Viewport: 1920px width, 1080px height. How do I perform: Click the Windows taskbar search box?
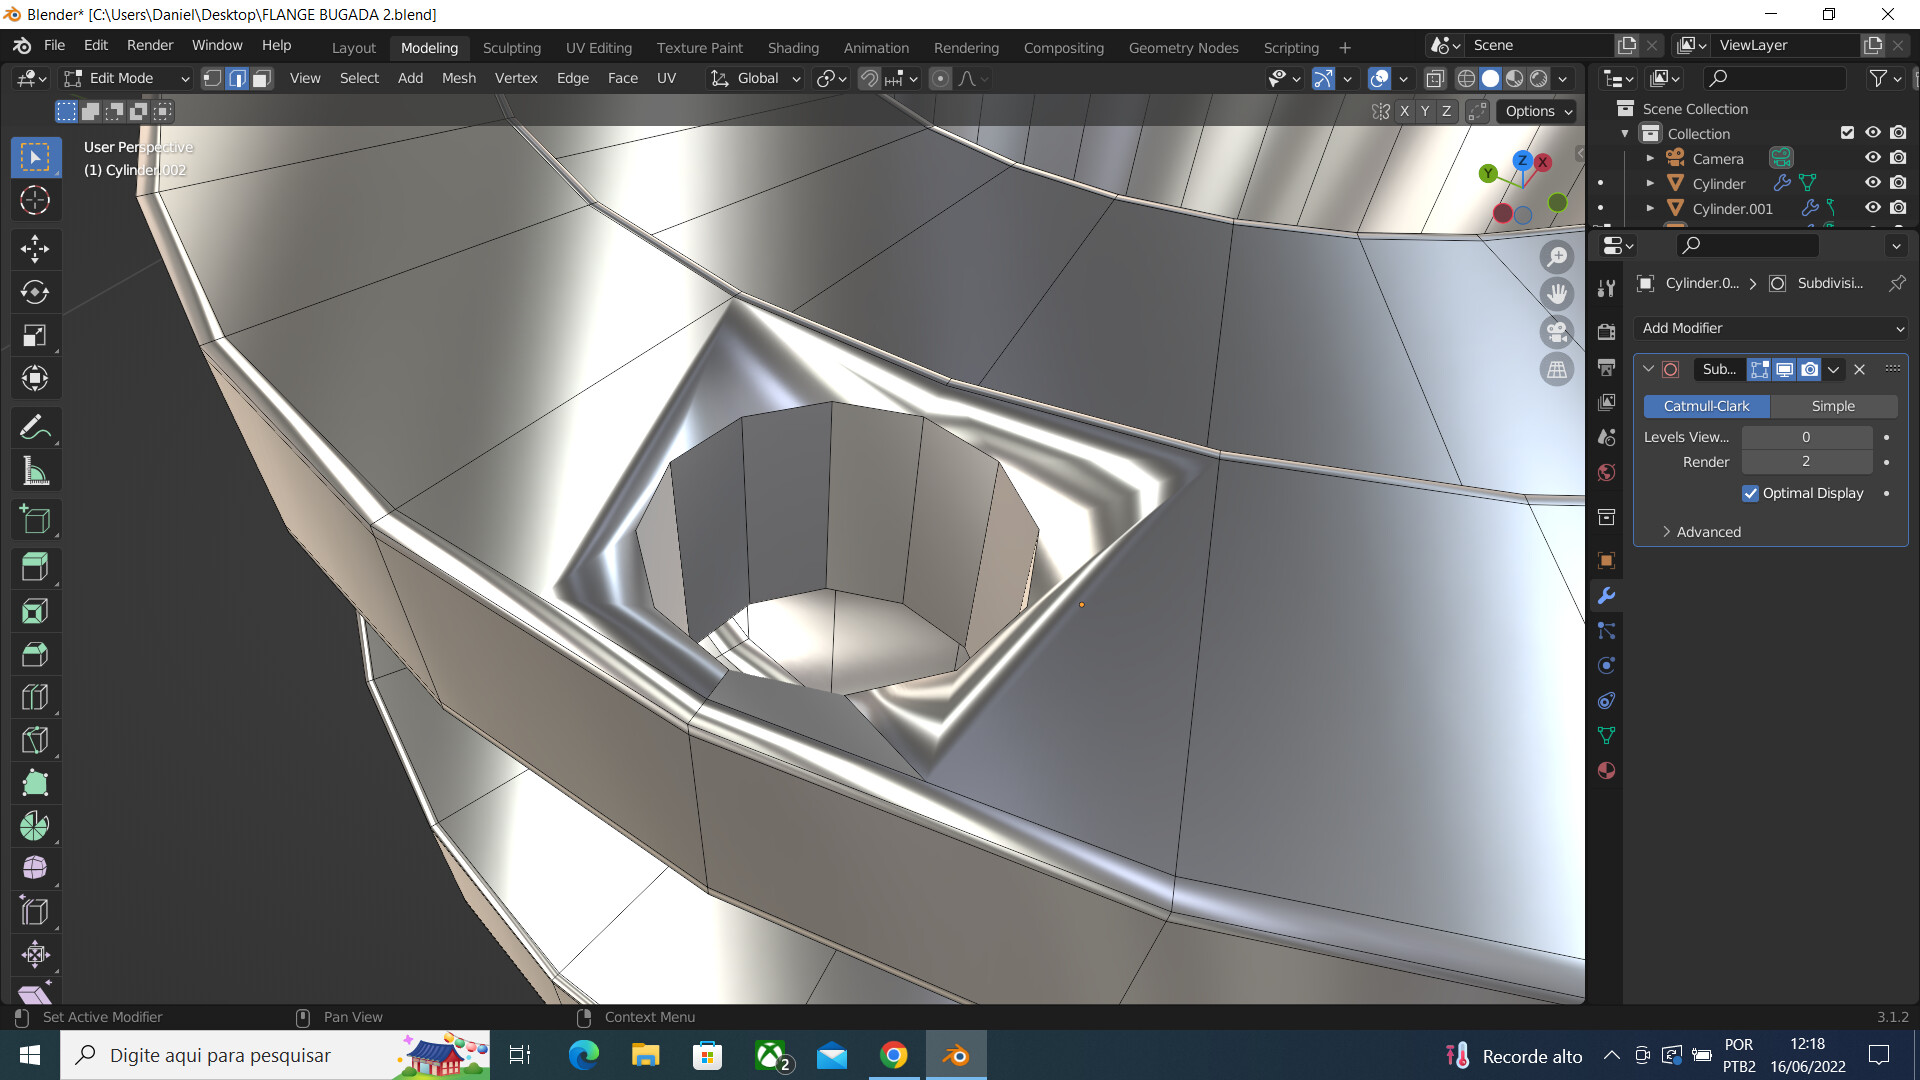[275, 1055]
